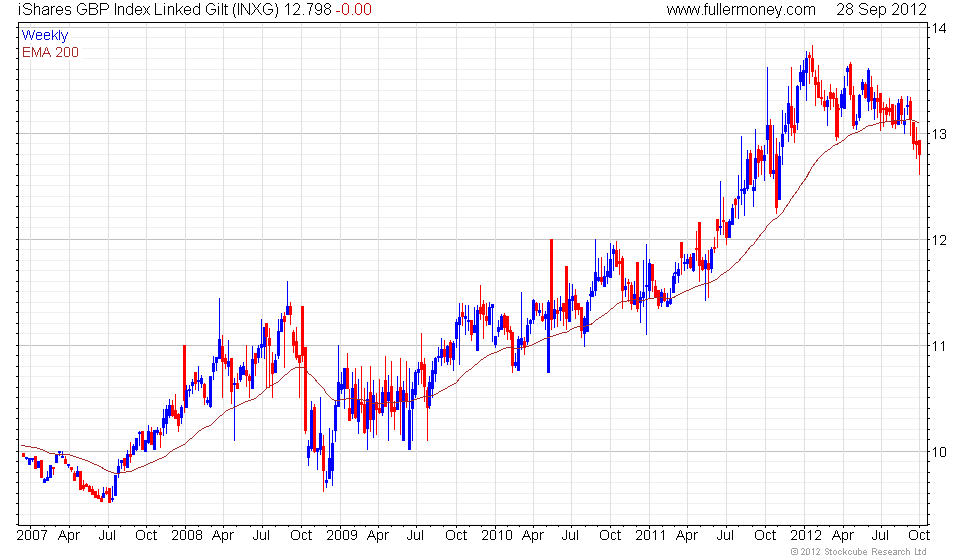The height and width of the screenshot is (560, 980).
Task: Click the chart title iShares GBP Index Linked Gilt
Action: pos(148,10)
